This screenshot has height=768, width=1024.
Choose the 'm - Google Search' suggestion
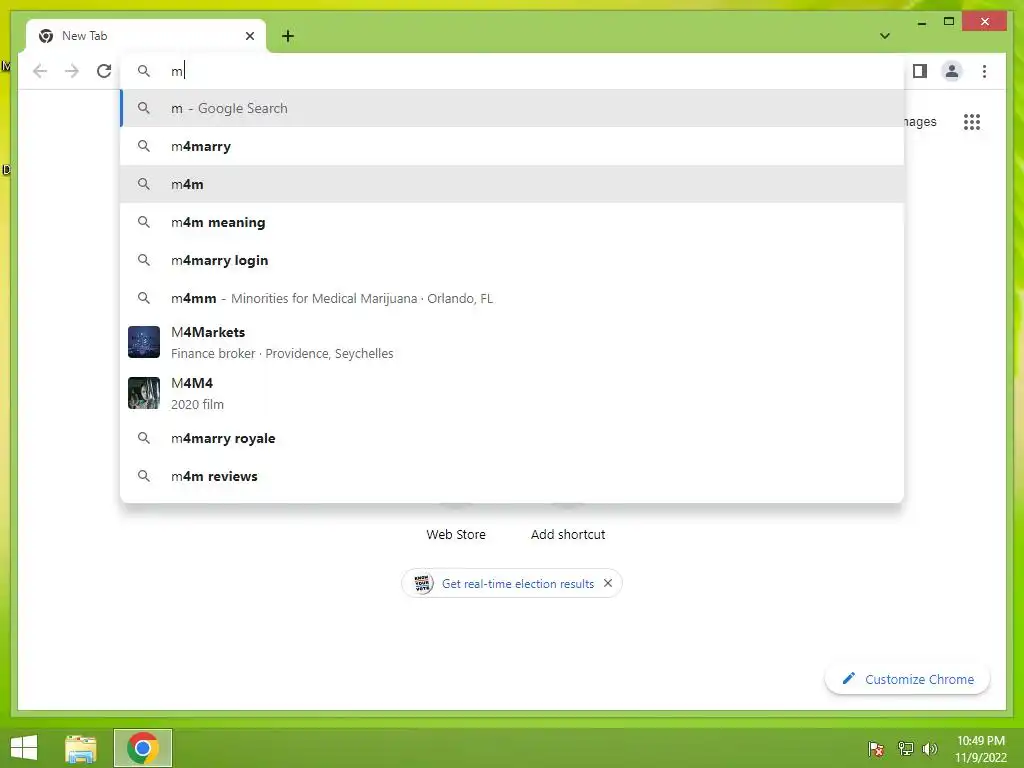pyautogui.click(x=512, y=108)
